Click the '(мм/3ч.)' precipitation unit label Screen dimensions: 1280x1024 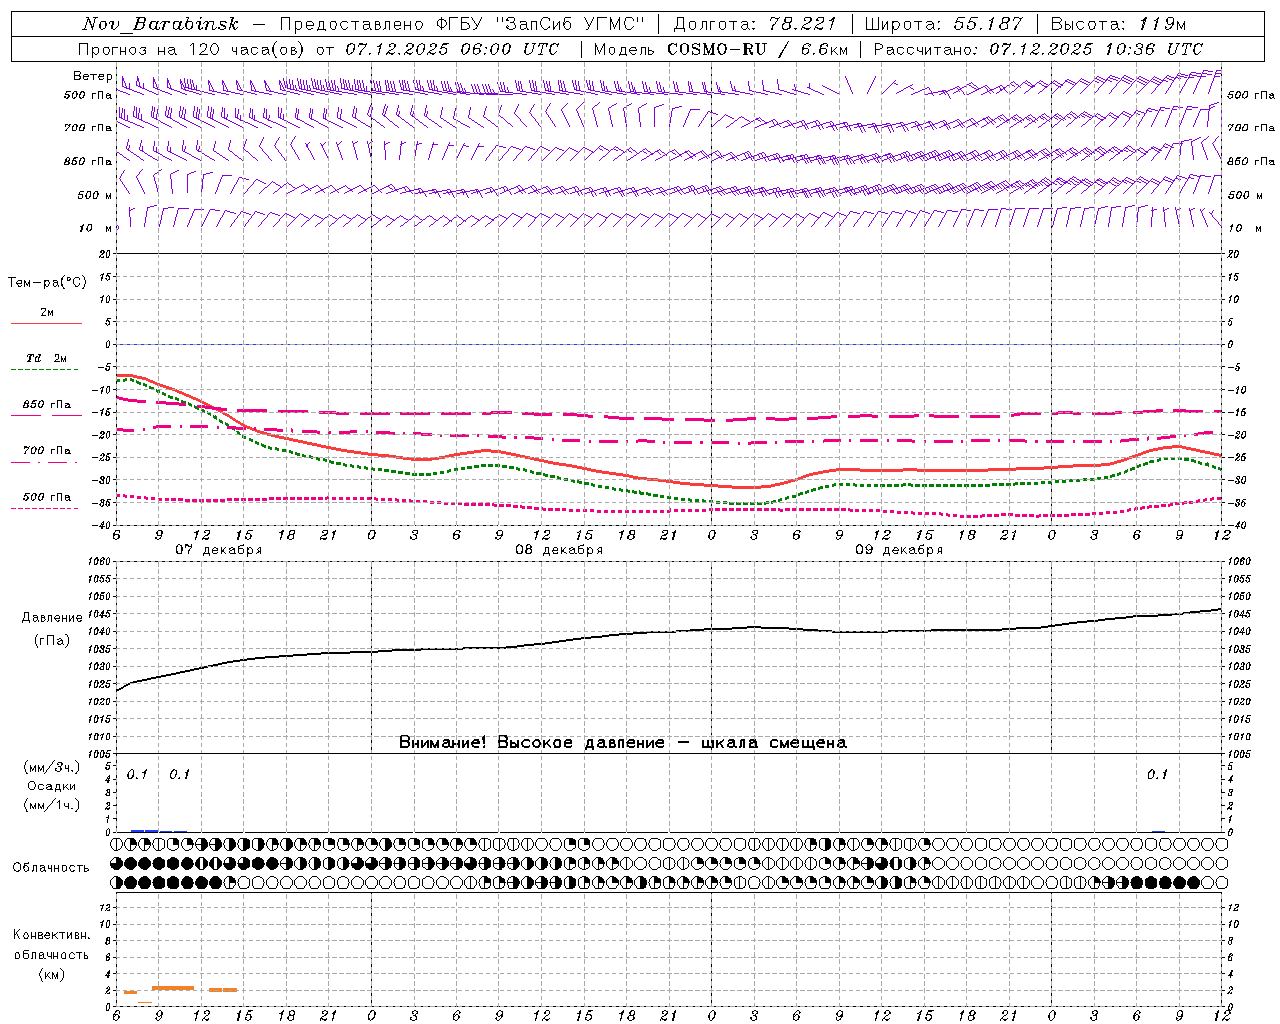51,767
